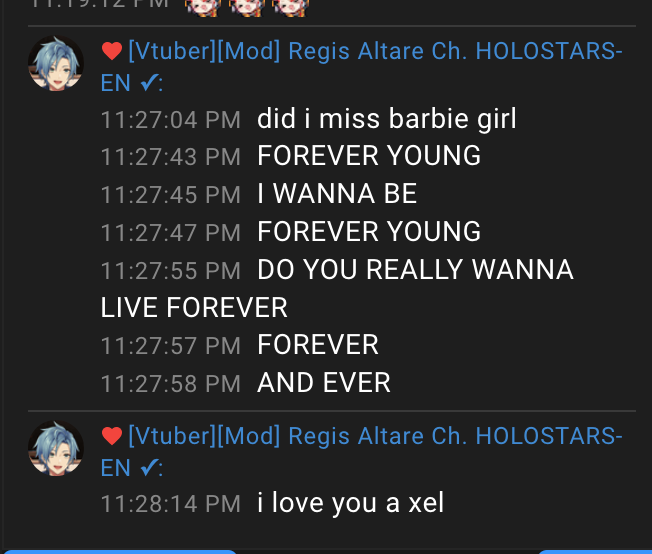This screenshot has width=652, height=554.
Task: Select message 'DO YOU REALLY WANNA LIVE FOREVER'
Action: [x=337, y=288]
